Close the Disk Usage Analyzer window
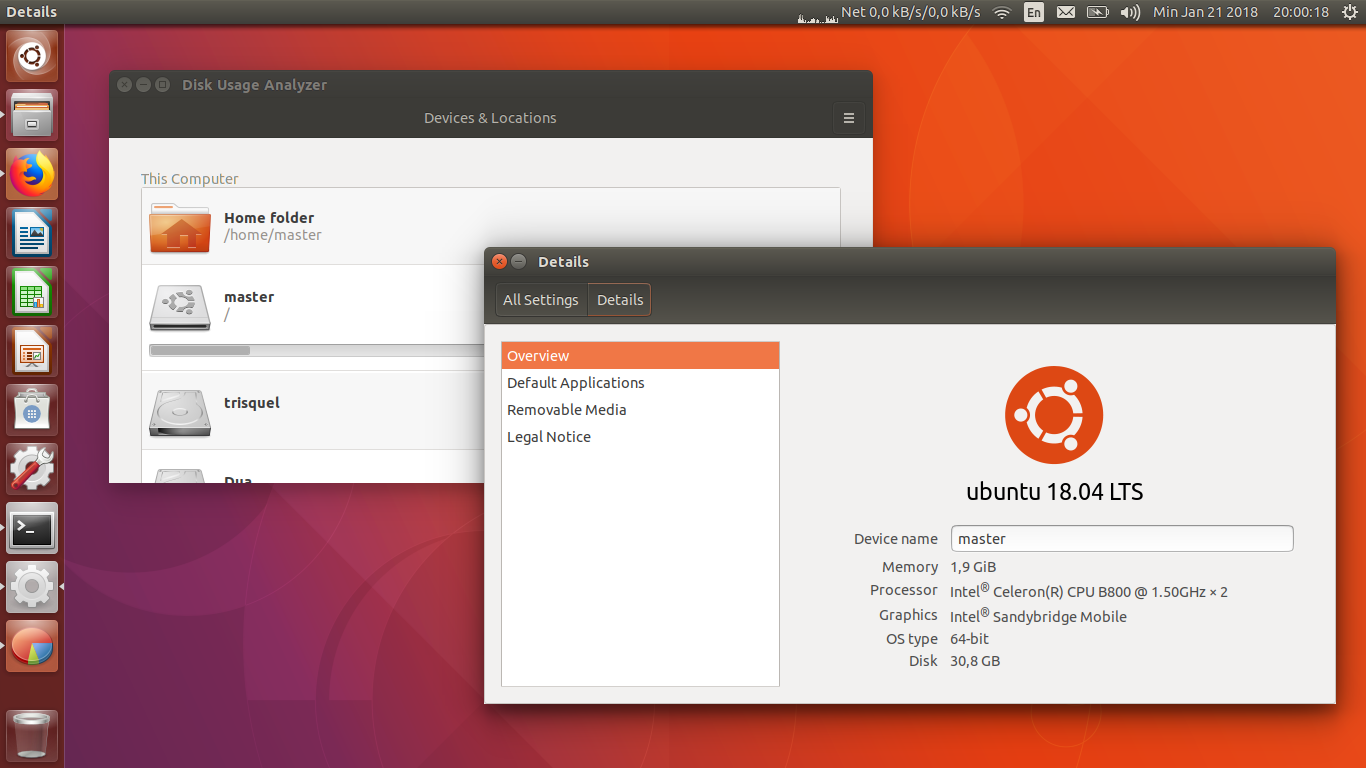Screen dimensions: 1366x768 pyautogui.click(x=124, y=85)
